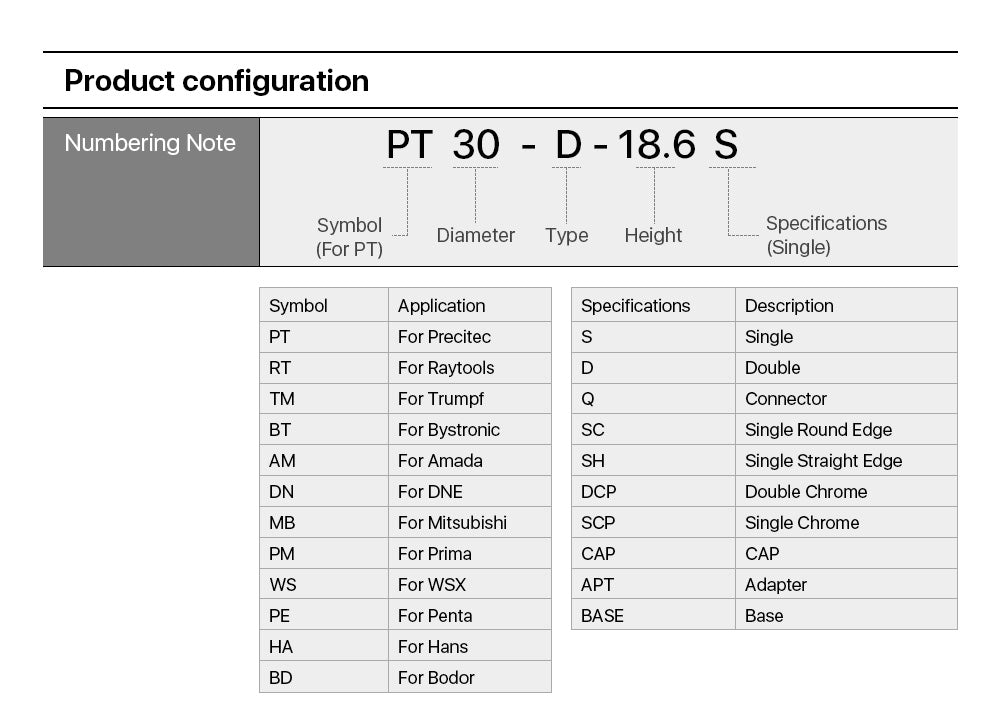
Task: Click the APT specification cell
Action: [x=597, y=585]
